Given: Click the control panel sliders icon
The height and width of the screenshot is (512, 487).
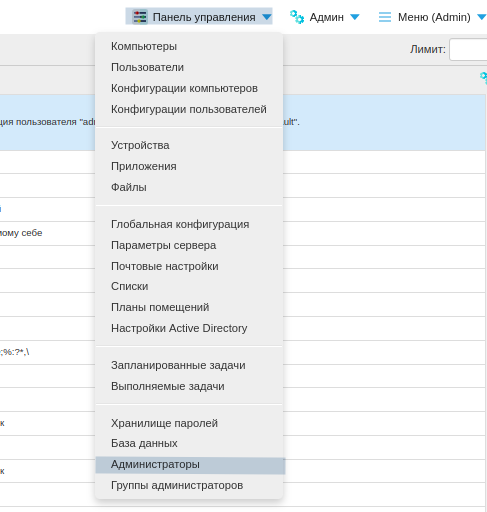Looking at the screenshot, I should click(140, 17).
